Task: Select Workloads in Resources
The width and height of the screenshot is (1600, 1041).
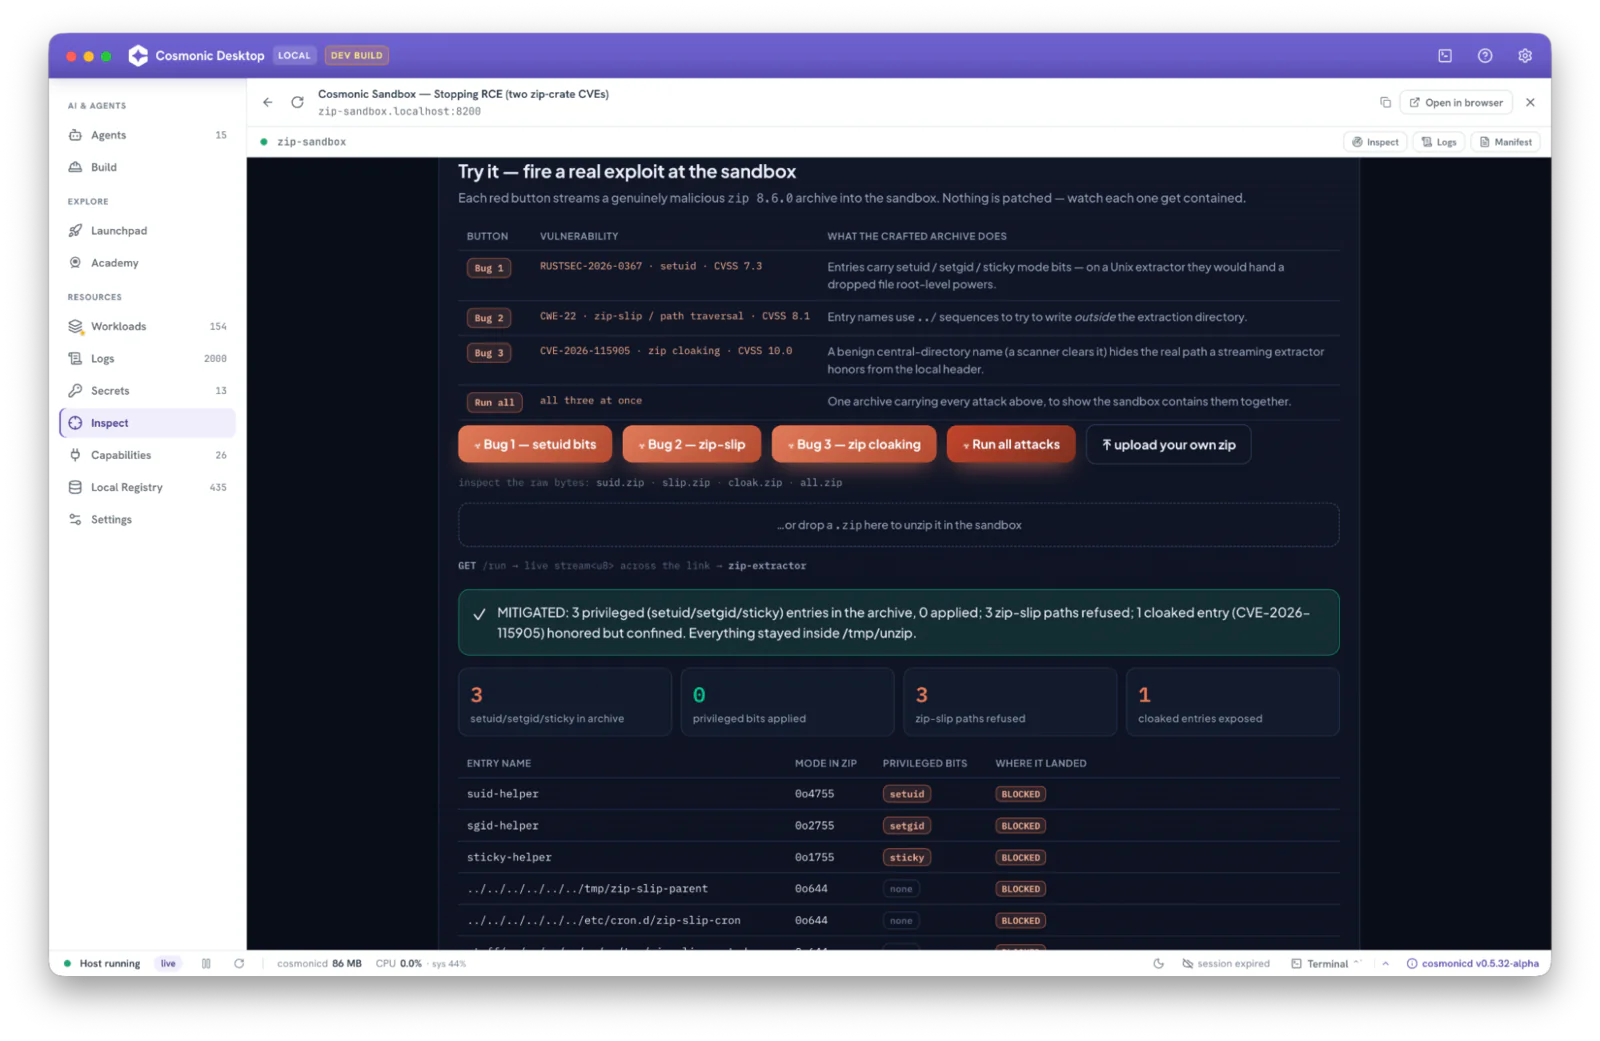Action: coord(147,327)
